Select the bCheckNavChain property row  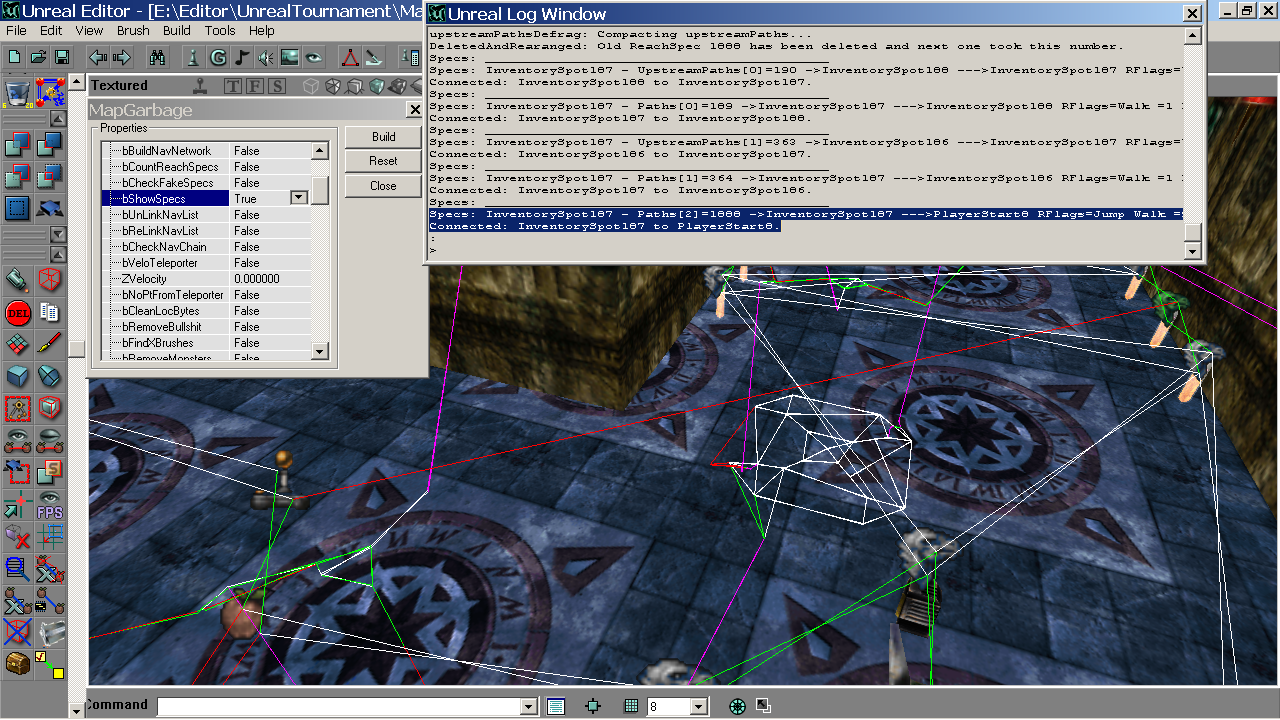click(x=206, y=247)
